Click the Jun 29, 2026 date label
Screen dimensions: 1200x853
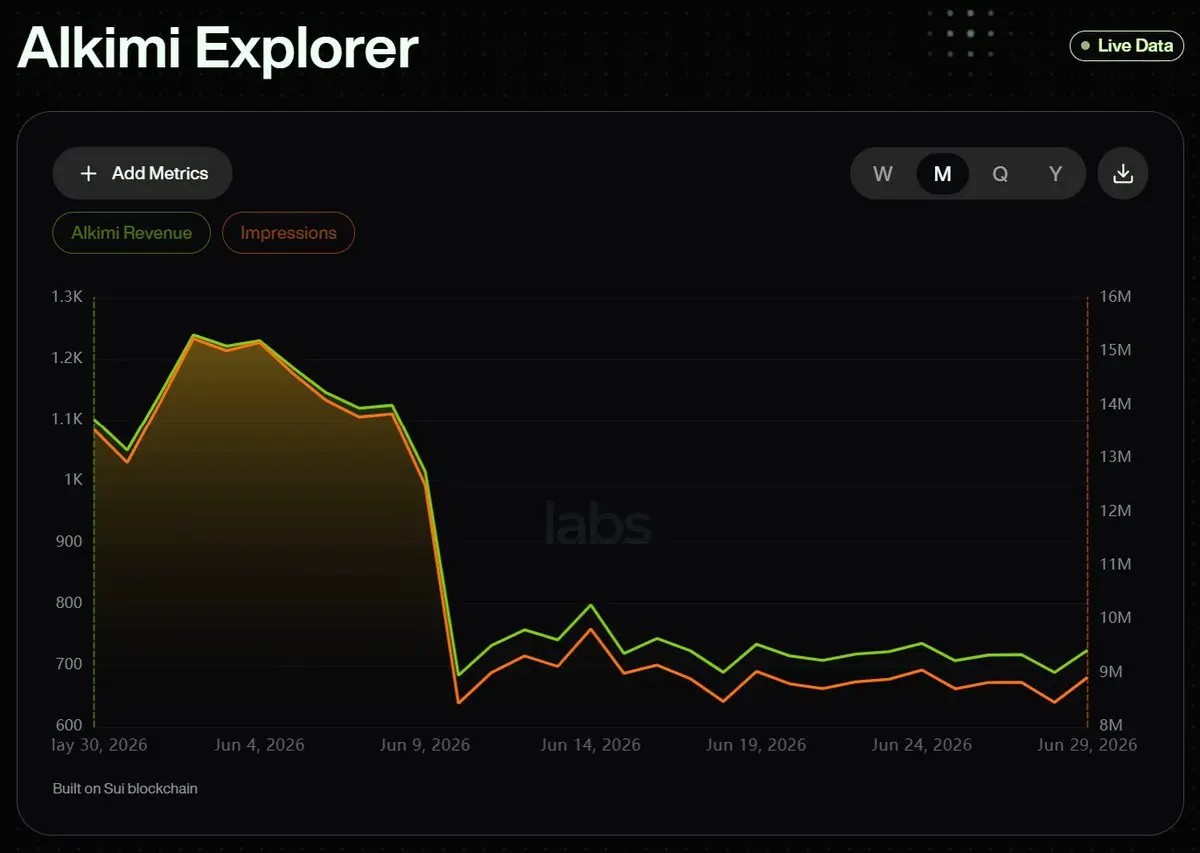coord(1087,745)
